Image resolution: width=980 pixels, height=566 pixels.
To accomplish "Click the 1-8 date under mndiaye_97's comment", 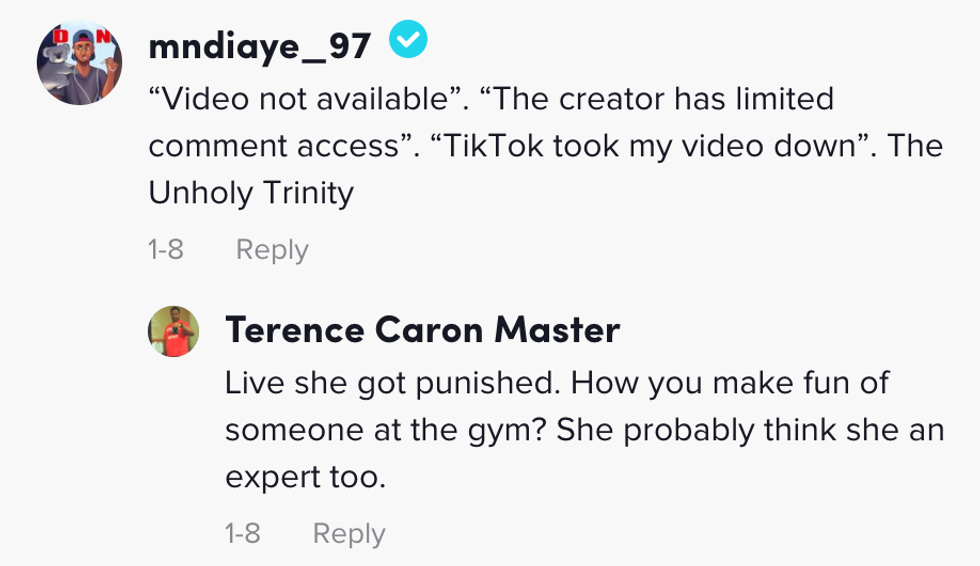I will (x=166, y=249).
